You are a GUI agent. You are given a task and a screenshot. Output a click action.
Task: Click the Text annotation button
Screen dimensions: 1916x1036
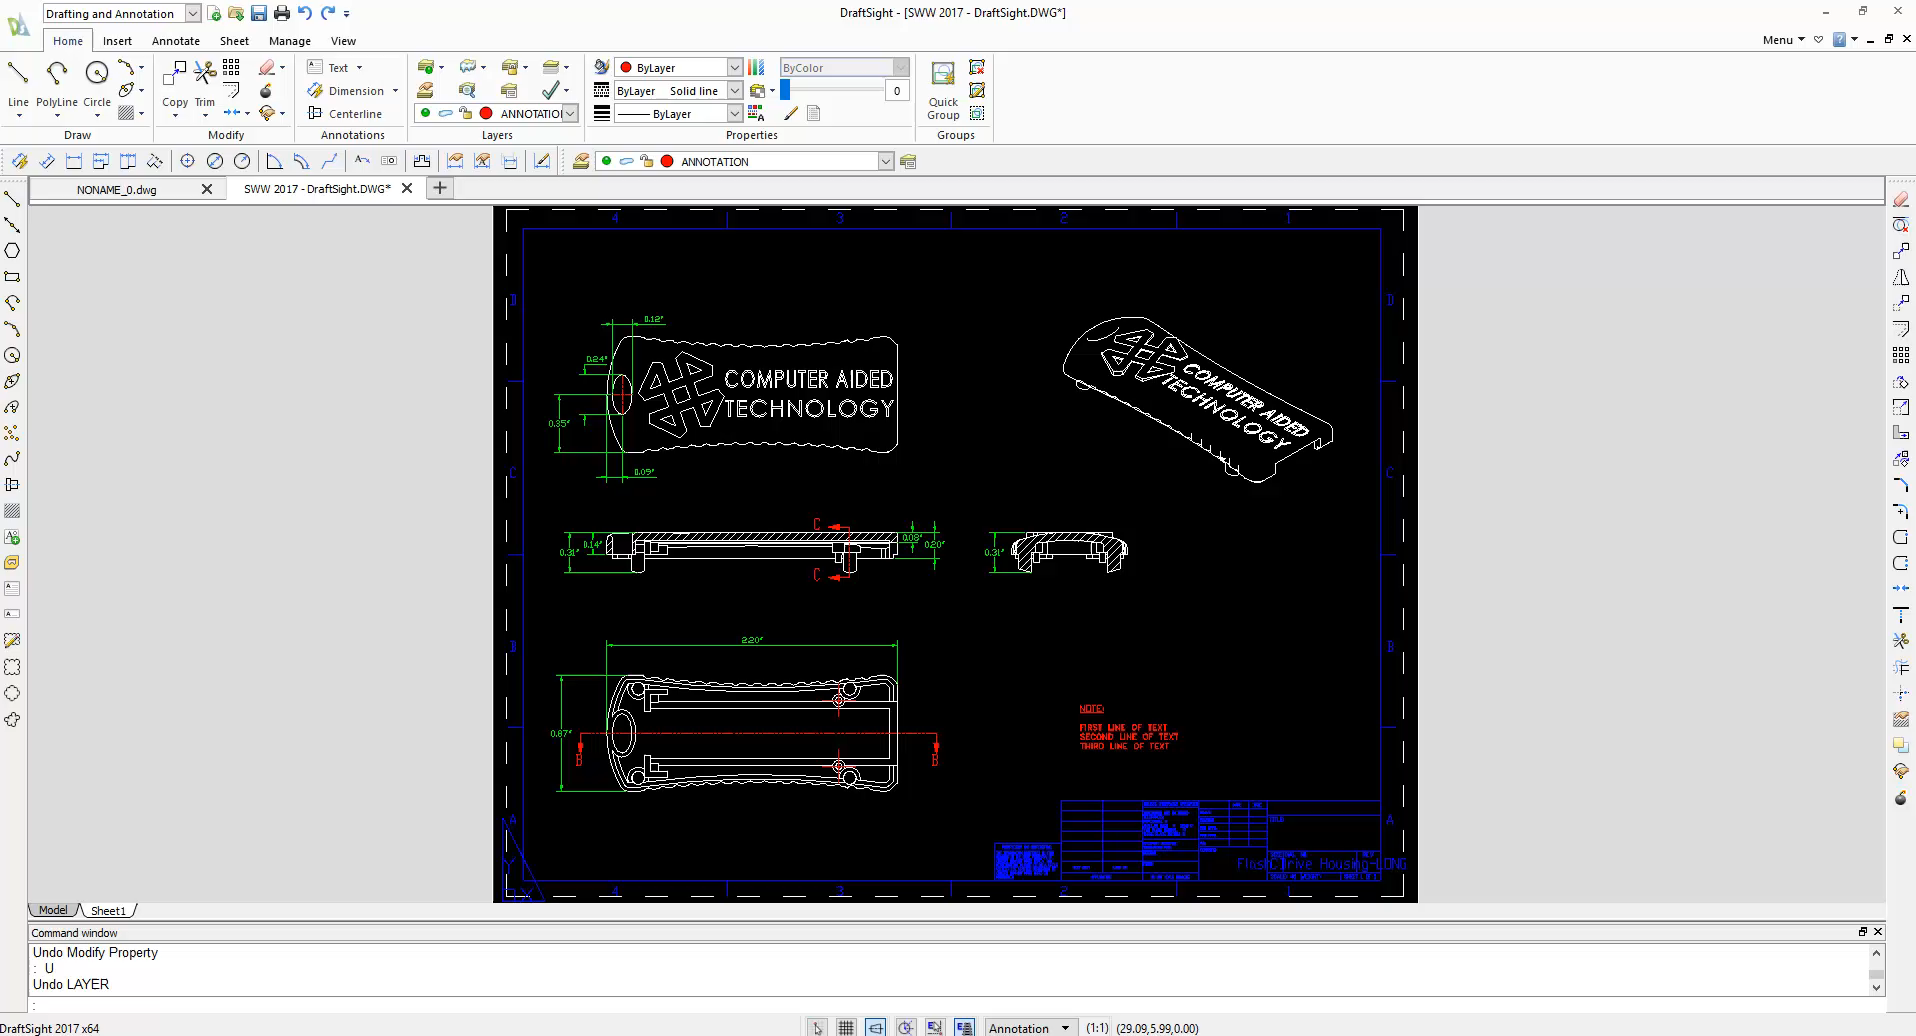pyautogui.click(x=328, y=67)
